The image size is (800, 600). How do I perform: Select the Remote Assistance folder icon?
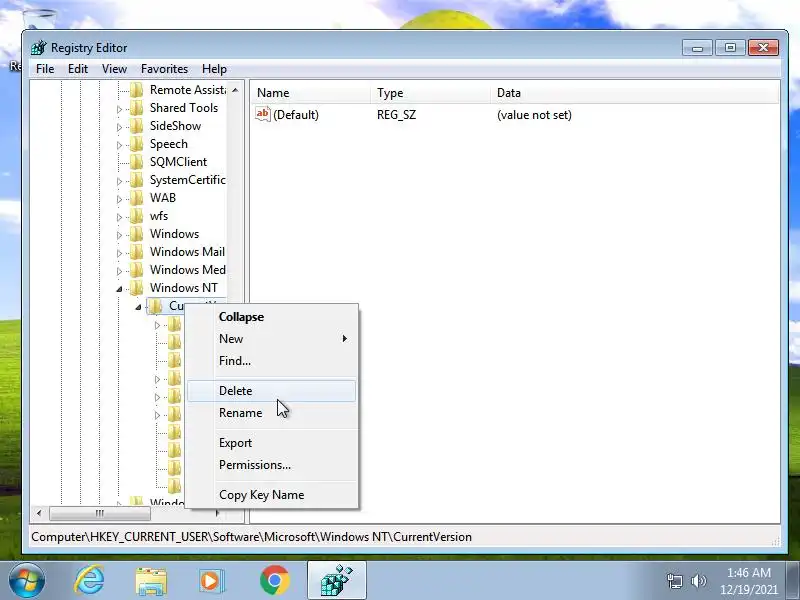136,90
